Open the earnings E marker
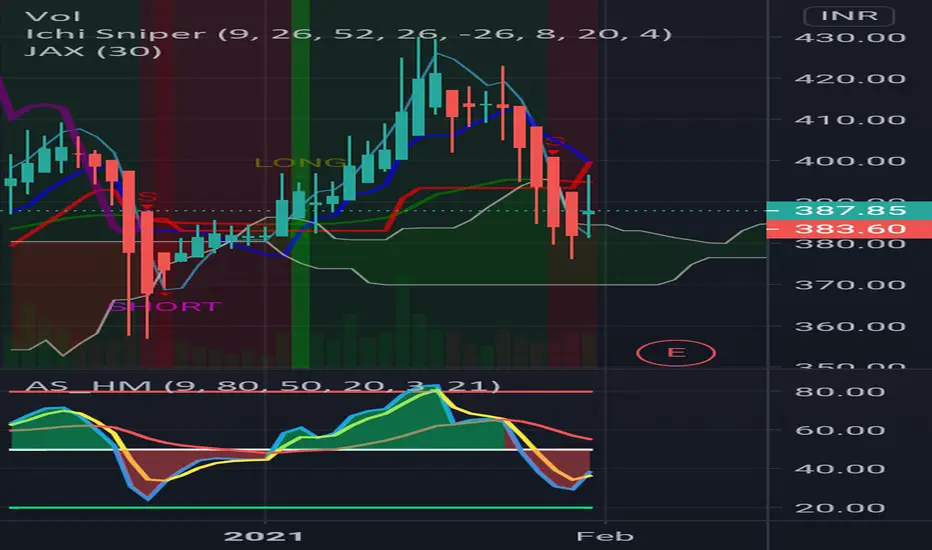 [676, 353]
